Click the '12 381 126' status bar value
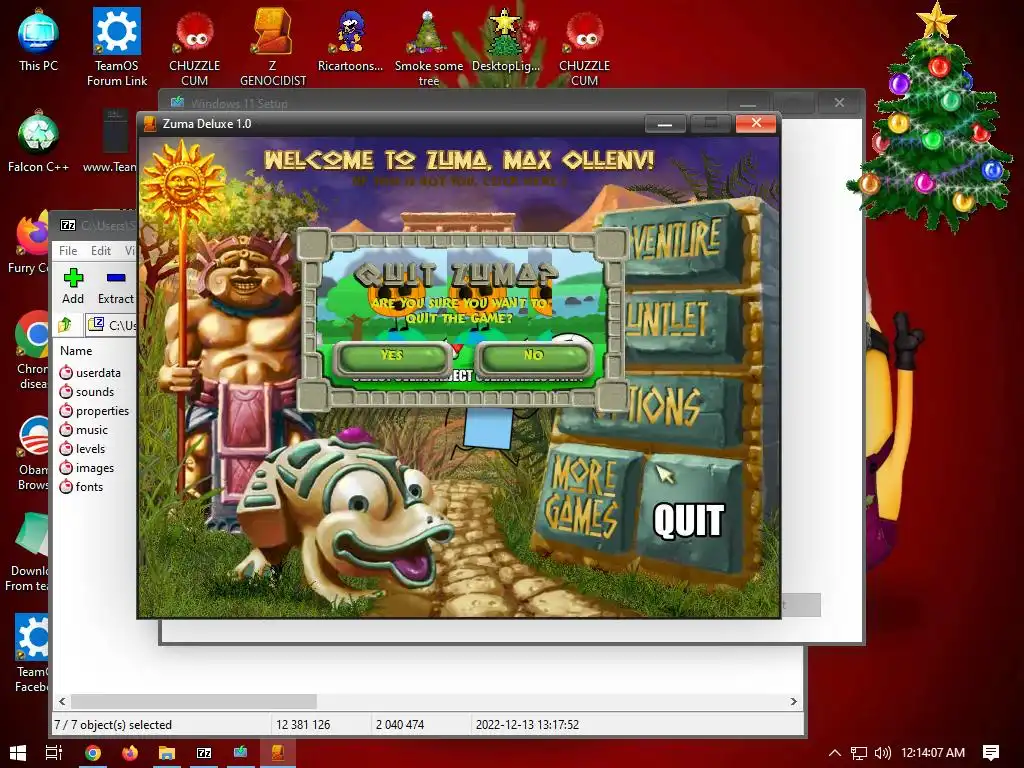The width and height of the screenshot is (1024, 768). point(303,725)
